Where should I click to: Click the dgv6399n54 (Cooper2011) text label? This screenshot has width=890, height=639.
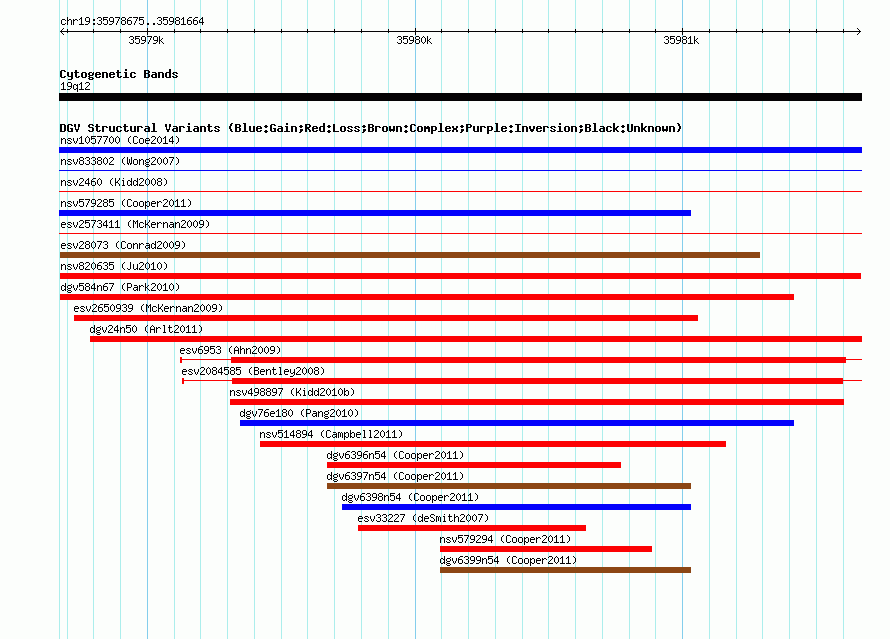point(508,560)
